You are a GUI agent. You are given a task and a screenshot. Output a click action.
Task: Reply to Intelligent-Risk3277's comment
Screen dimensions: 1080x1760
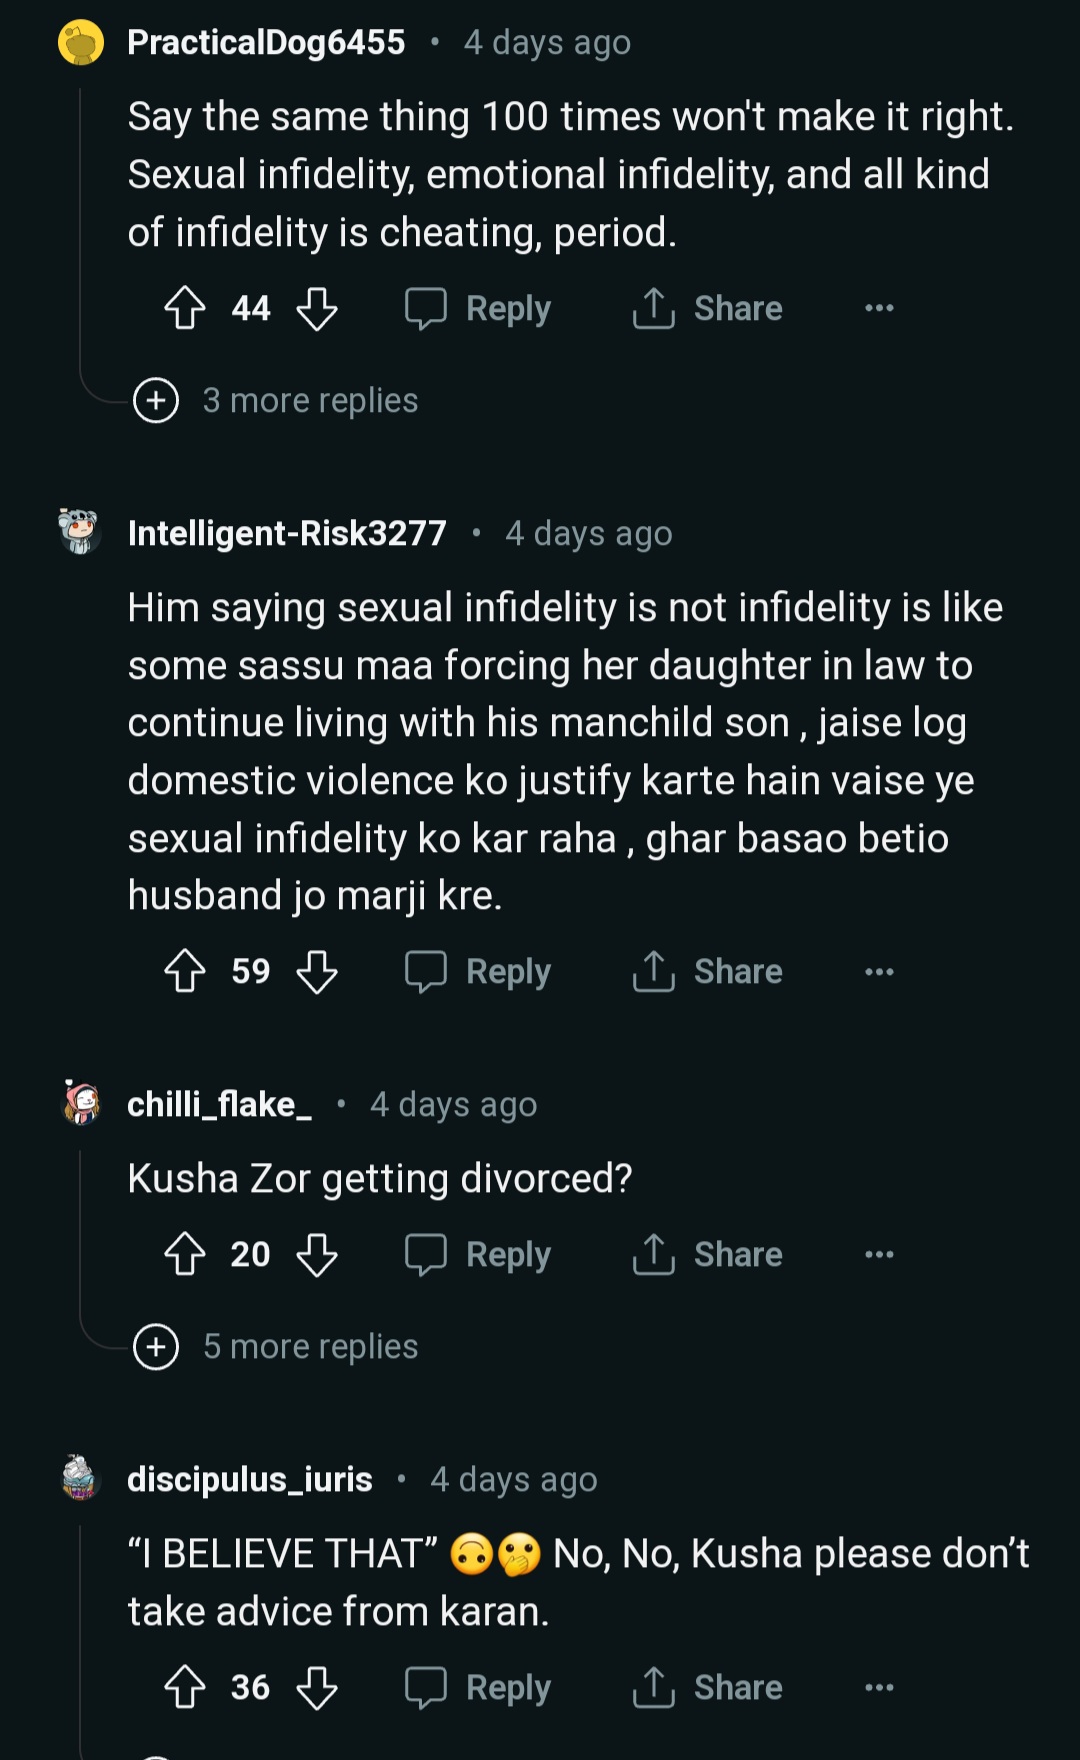pyautogui.click(x=479, y=971)
